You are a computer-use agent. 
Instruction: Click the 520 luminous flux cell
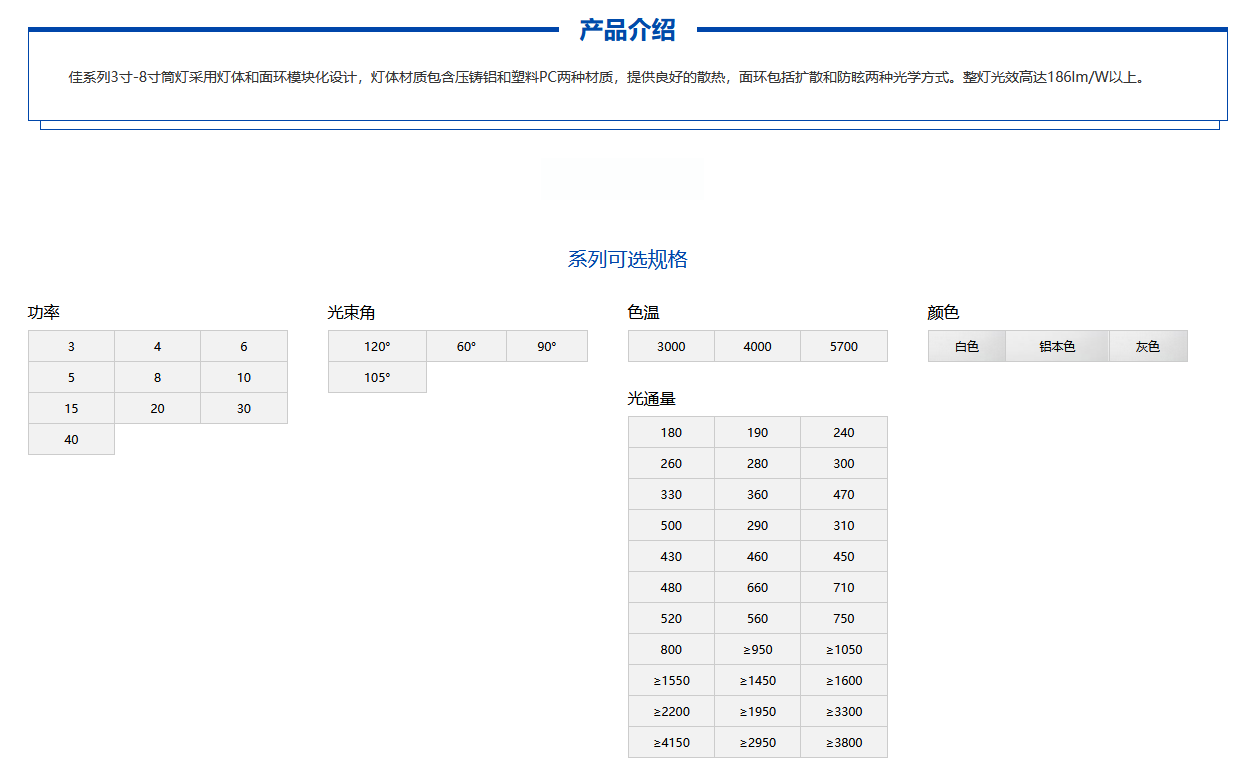tap(671, 618)
